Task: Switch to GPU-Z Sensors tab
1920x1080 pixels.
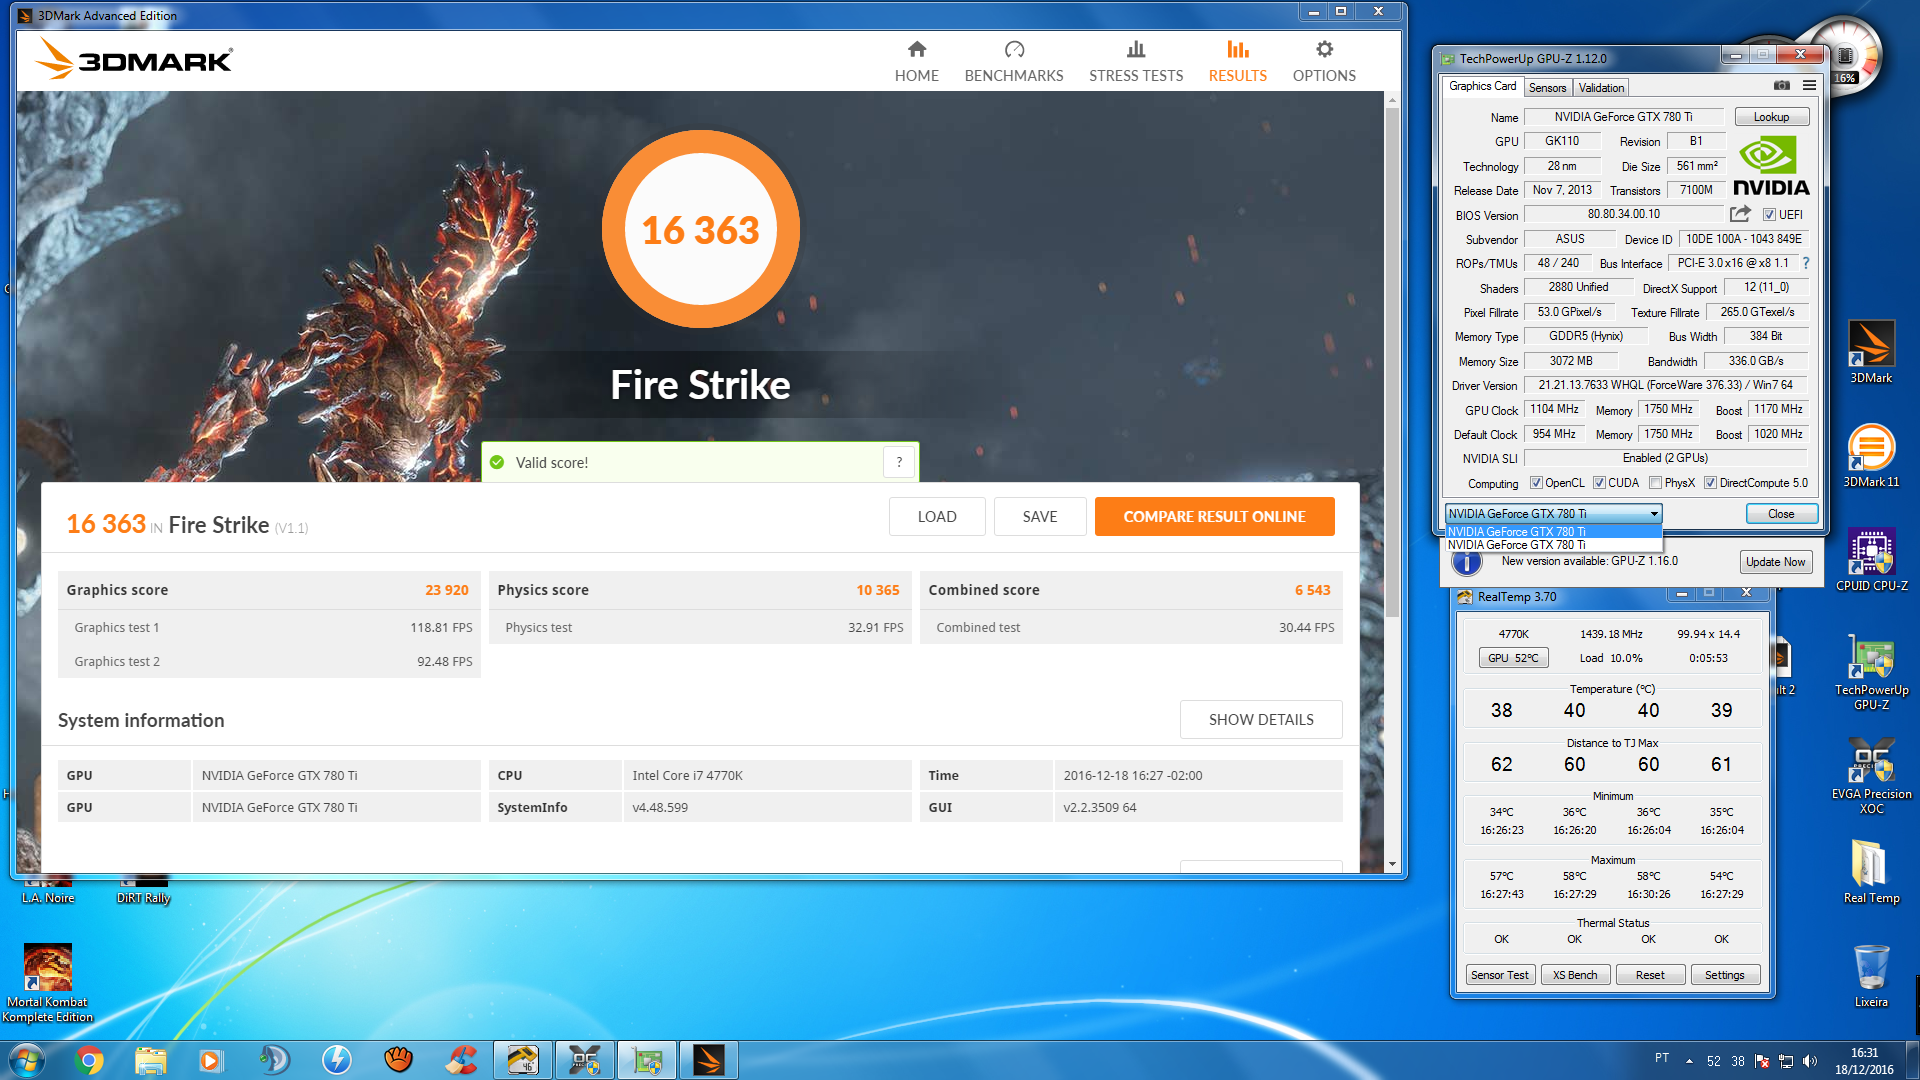Action: (1547, 88)
